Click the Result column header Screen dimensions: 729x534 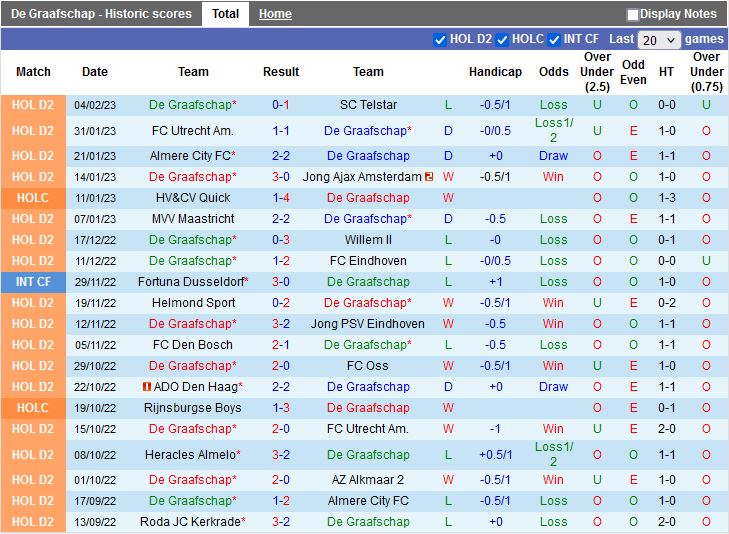281,72
